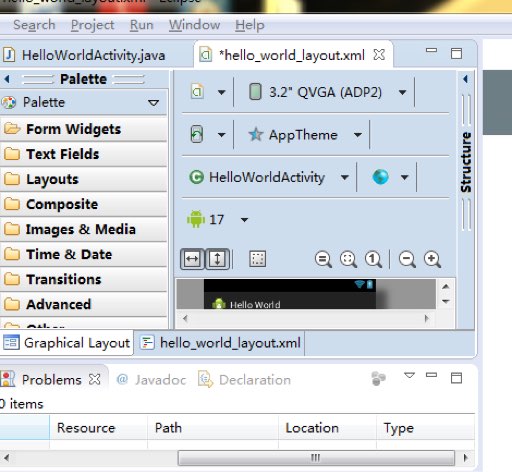Click the zoom to fit screen magnifier icon
Image resolution: width=512 pixels, height=472 pixels.
point(348,259)
